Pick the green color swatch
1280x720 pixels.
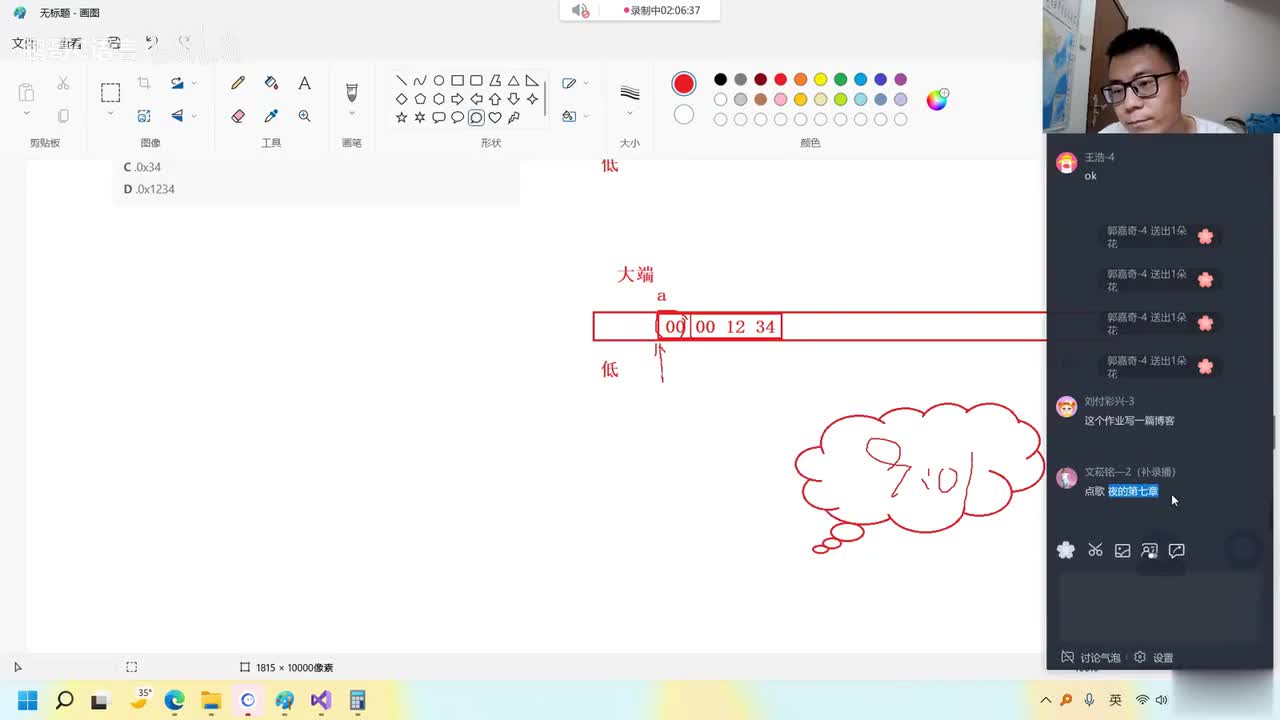[840, 80]
